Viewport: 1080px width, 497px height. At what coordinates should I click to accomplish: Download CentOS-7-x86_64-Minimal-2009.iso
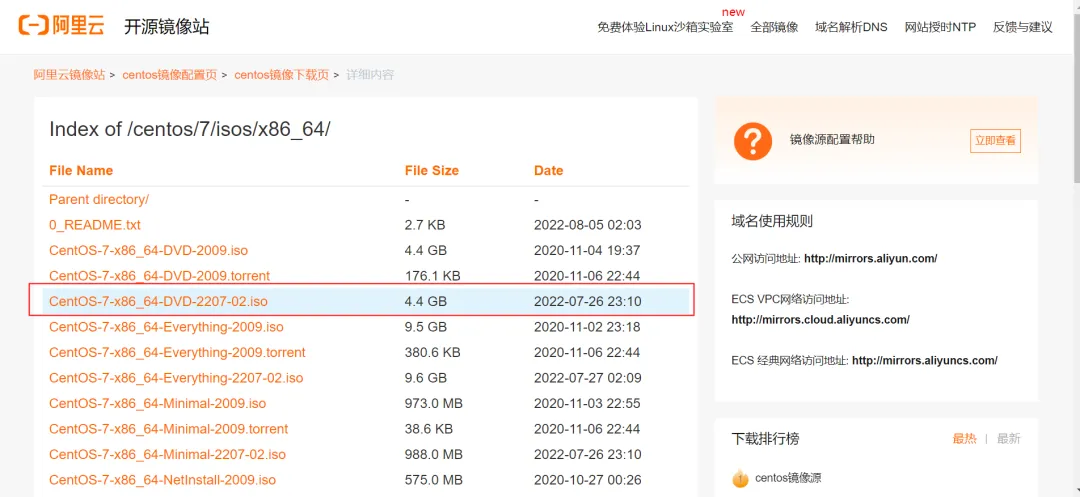pyautogui.click(x=157, y=403)
